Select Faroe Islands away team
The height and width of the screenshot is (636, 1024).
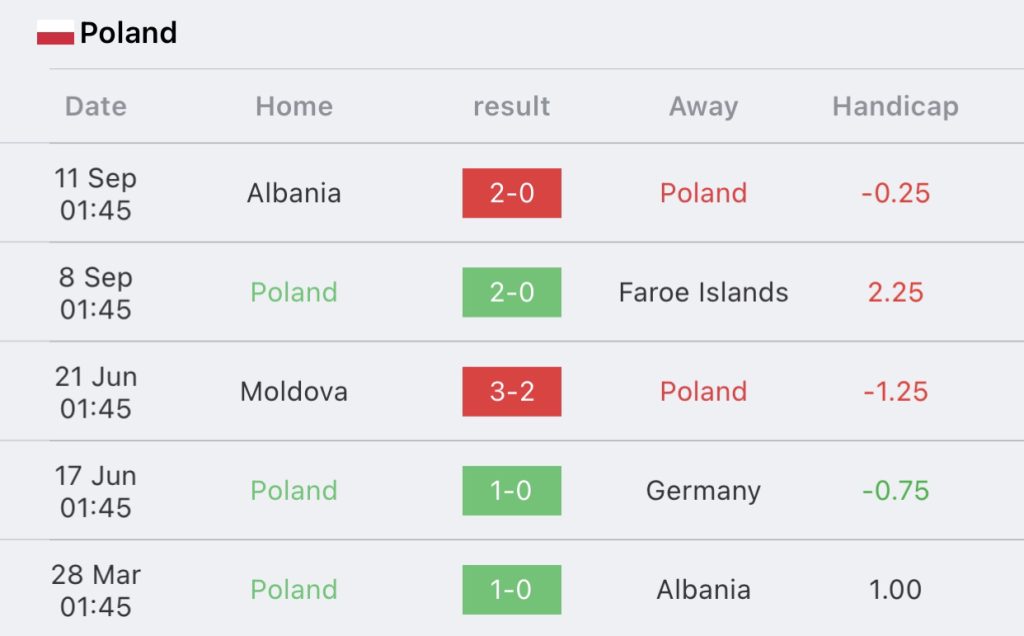point(703,293)
